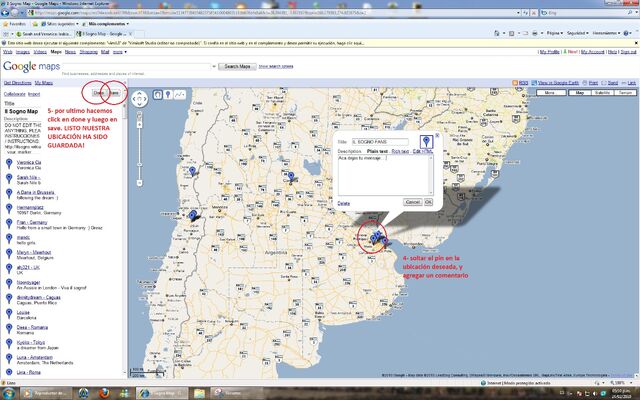Switch to Sarah and Veronica browser tab
640x400 pixels.
coord(43,34)
